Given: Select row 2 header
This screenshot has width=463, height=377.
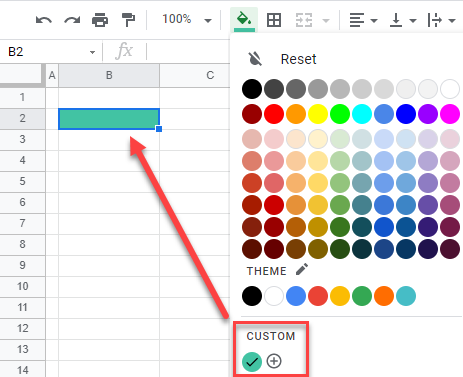Looking at the screenshot, I should (x=22, y=118).
